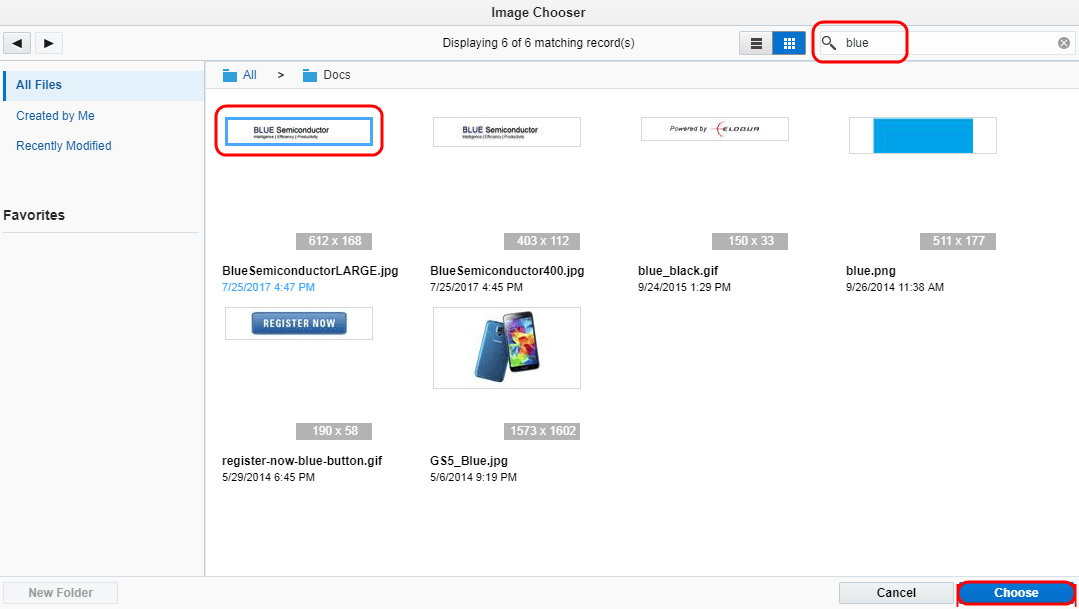Image resolution: width=1079 pixels, height=609 pixels.
Task: Toggle grid view display mode
Action: click(x=788, y=42)
